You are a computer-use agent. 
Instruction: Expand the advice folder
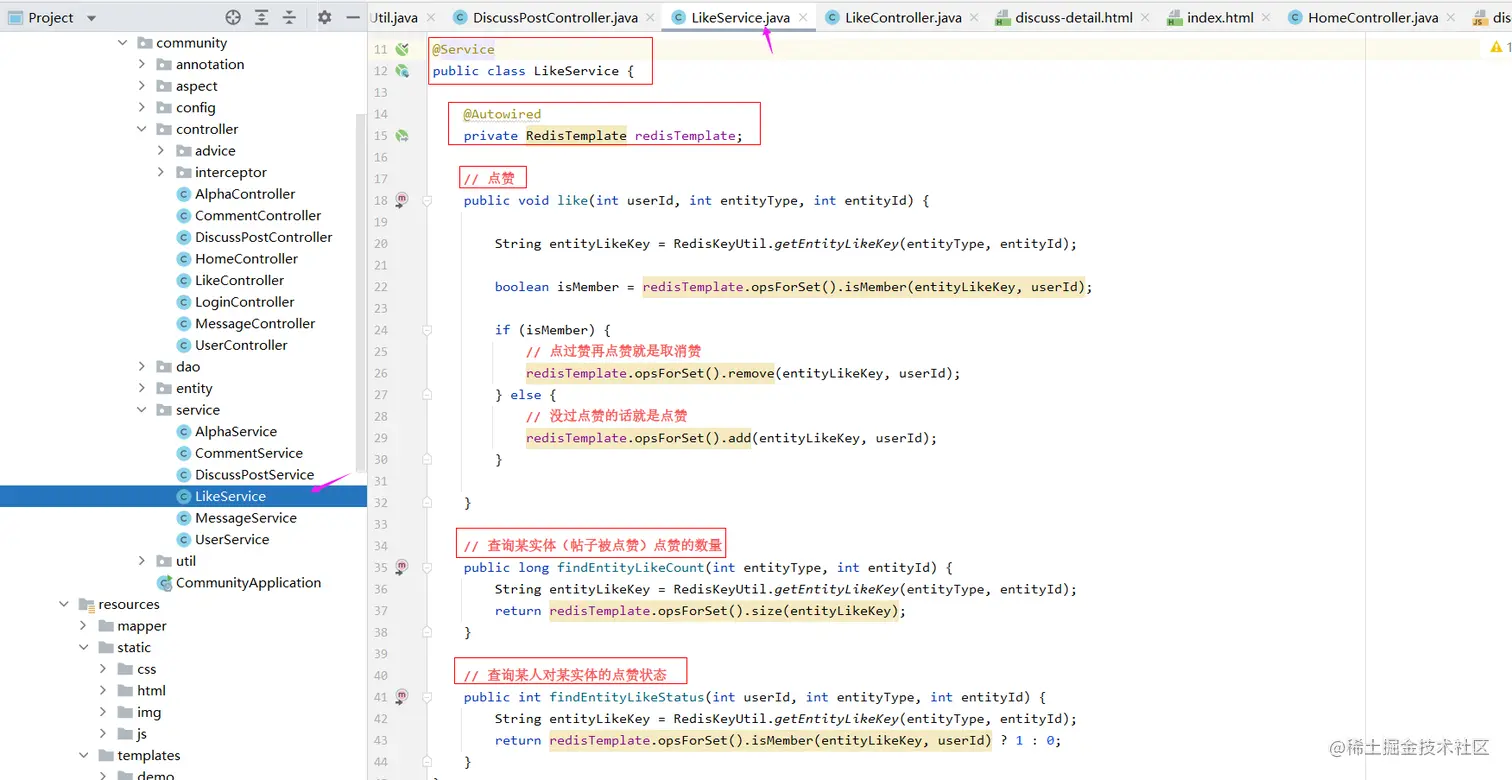[x=161, y=151]
